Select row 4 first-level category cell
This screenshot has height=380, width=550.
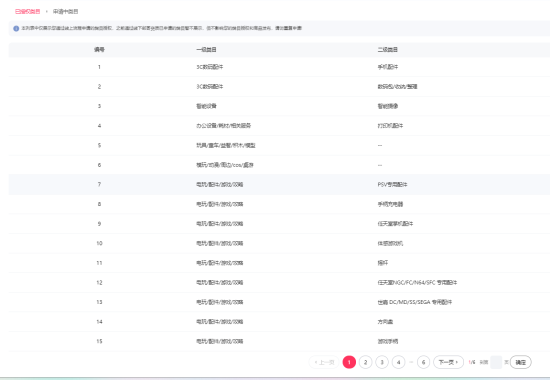[x=223, y=126]
